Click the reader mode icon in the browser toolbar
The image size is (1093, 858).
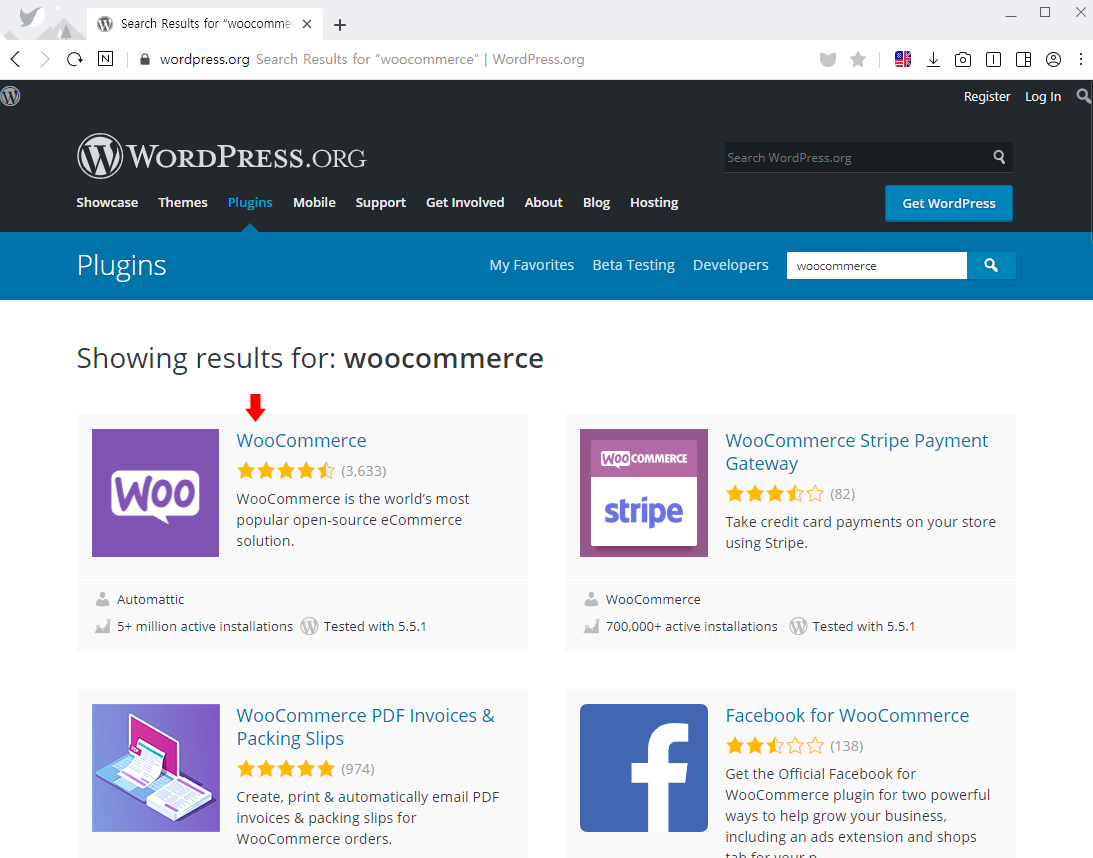click(x=993, y=60)
